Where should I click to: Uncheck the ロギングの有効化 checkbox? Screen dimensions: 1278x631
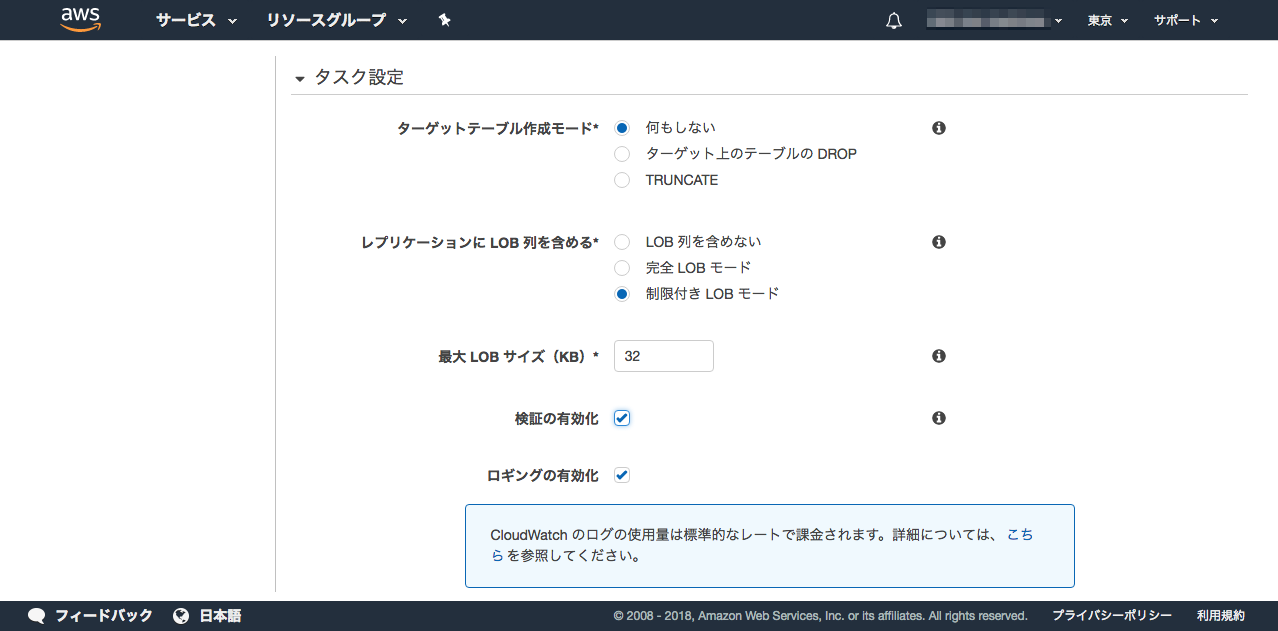pos(622,475)
